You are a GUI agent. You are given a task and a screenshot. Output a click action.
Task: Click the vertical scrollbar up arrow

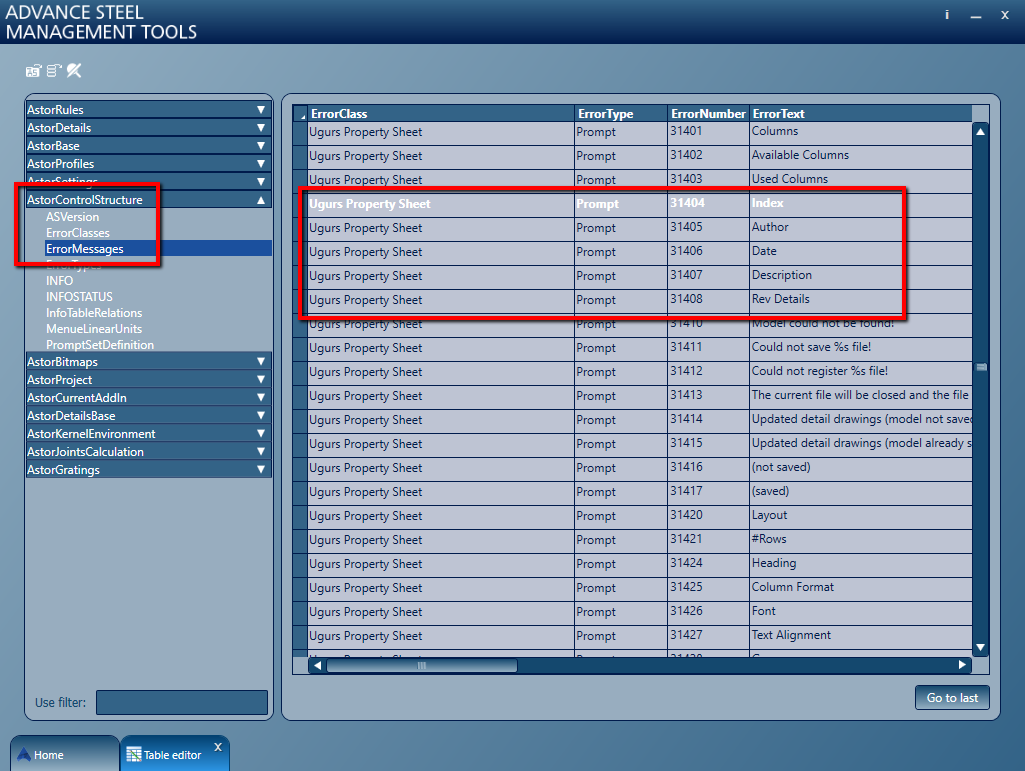tap(981, 131)
